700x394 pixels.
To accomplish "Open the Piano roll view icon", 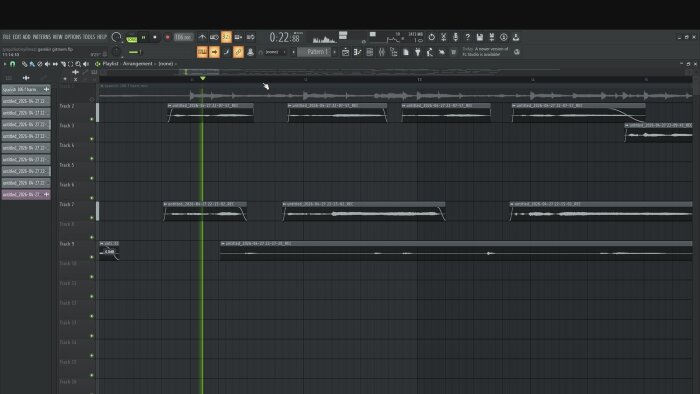I will [x=358, y=52].
